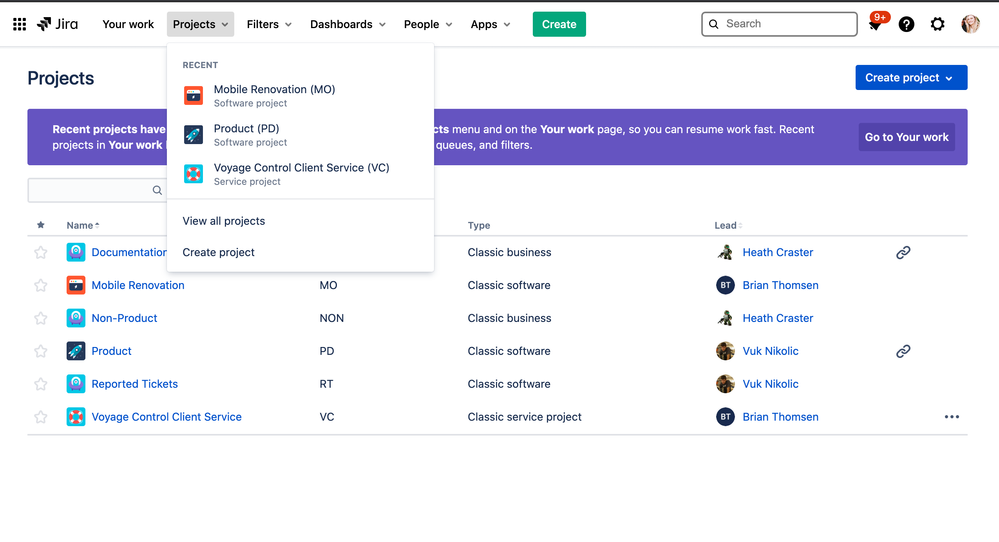The width and height of the screenshot is (999, 542).
Task: Click the link icon in Documentation row
Action: click(903, 253)
